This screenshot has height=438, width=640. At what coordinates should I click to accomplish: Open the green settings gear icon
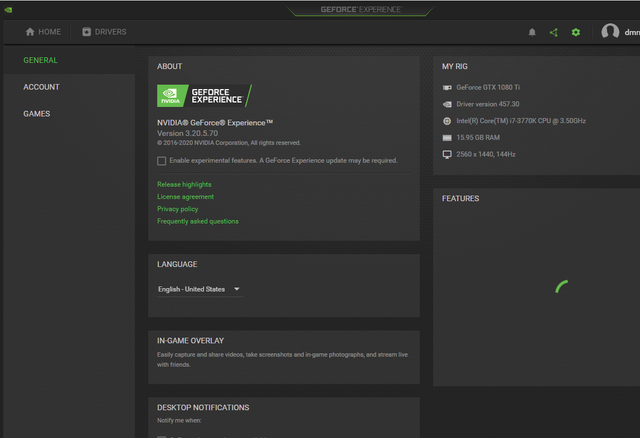tap(576, 32)
